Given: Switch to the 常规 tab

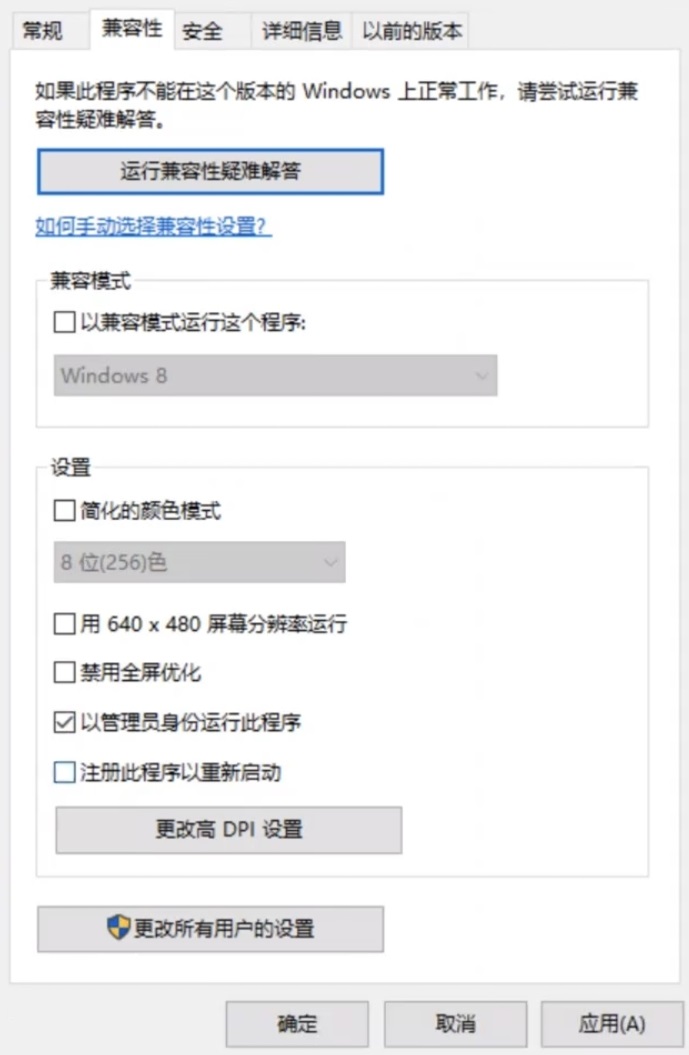Looking at the screenshot, I should point(43,31).
